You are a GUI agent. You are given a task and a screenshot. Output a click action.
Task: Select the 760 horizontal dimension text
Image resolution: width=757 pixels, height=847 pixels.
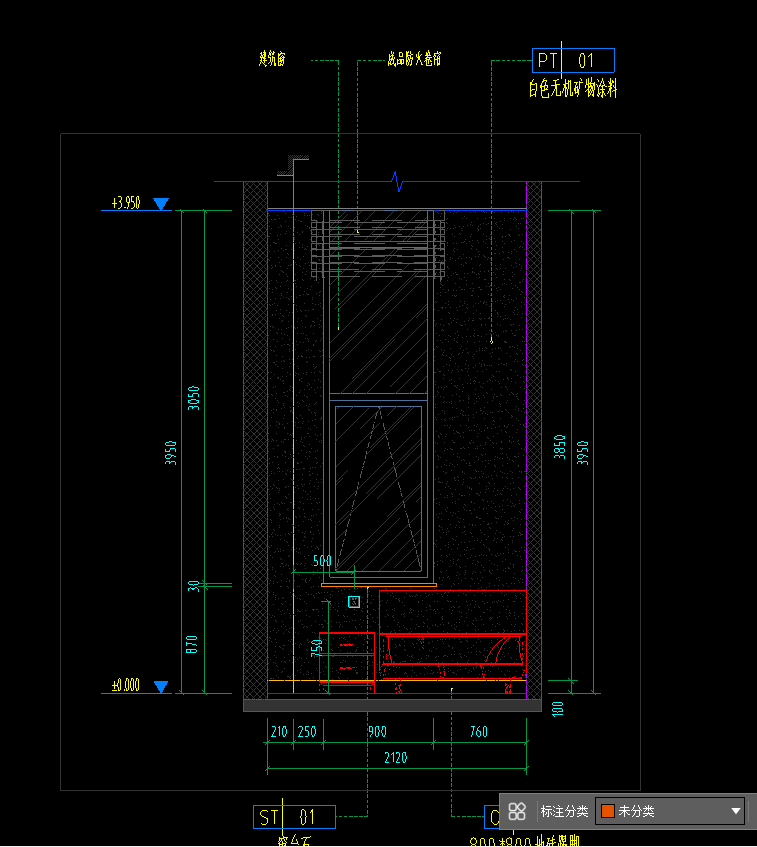(x=479, y=732)
